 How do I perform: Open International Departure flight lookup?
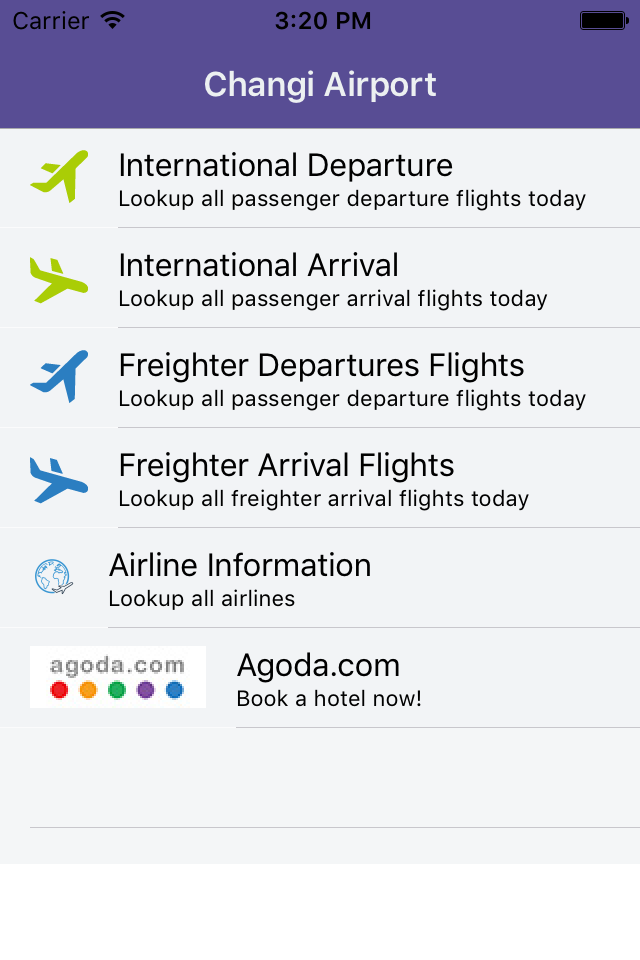tap(320, 176)
